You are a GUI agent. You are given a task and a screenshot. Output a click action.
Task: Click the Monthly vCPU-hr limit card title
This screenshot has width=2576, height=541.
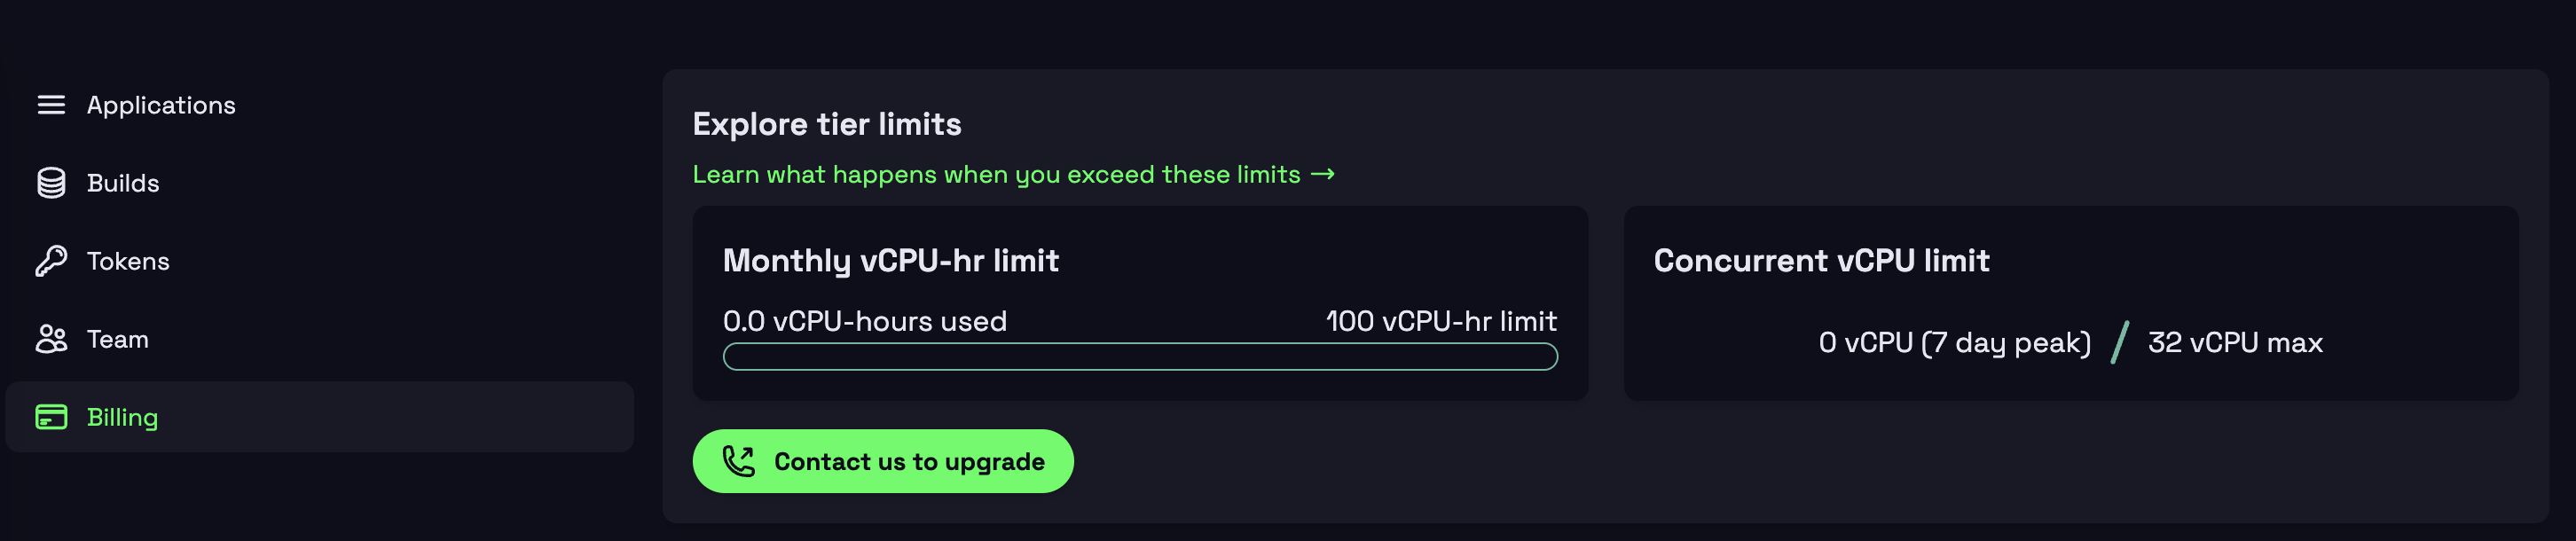point(891,261)
